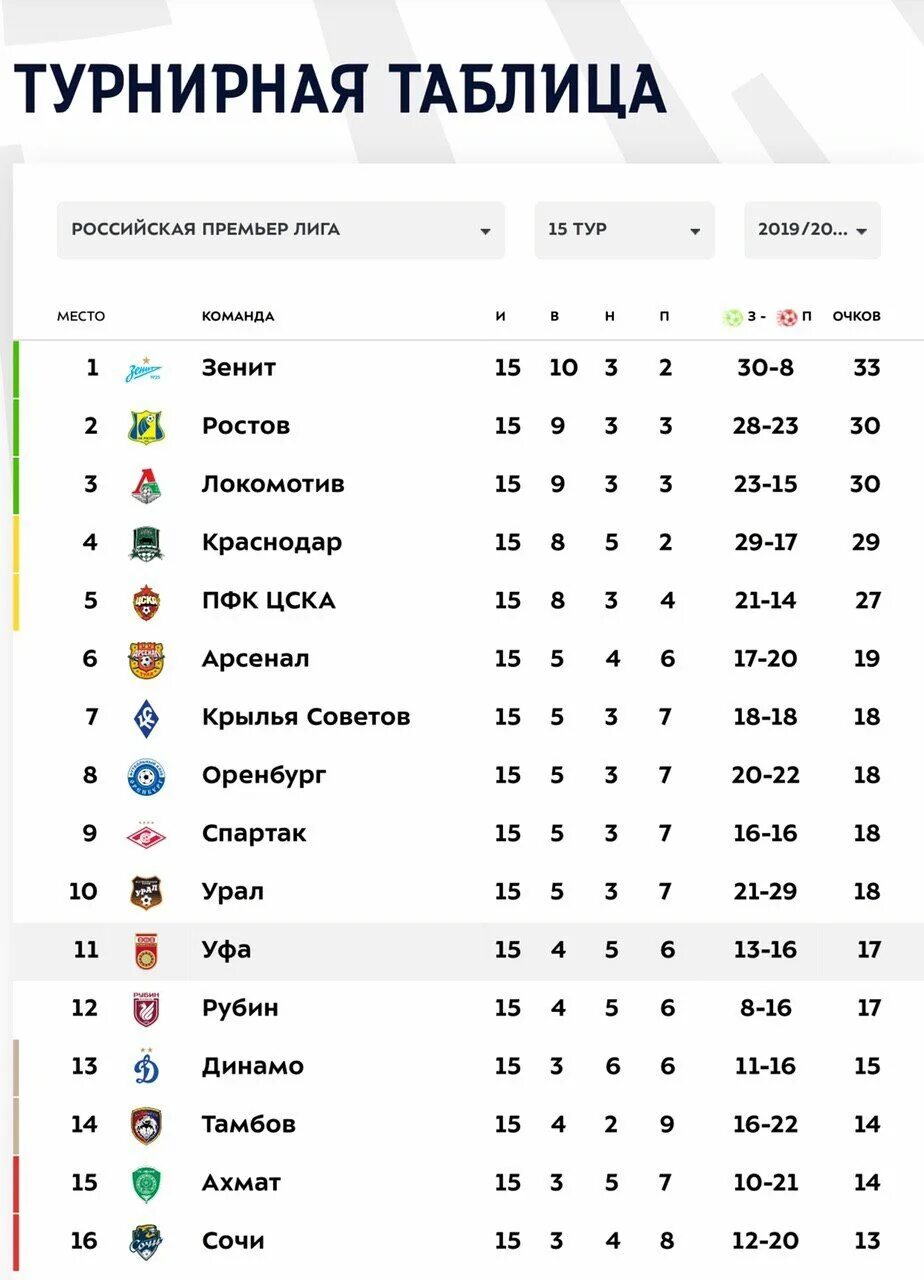This screenshot has width=924, height=1280.
Task: Click the Zenit club logo
Action: [x=145, y=369]
